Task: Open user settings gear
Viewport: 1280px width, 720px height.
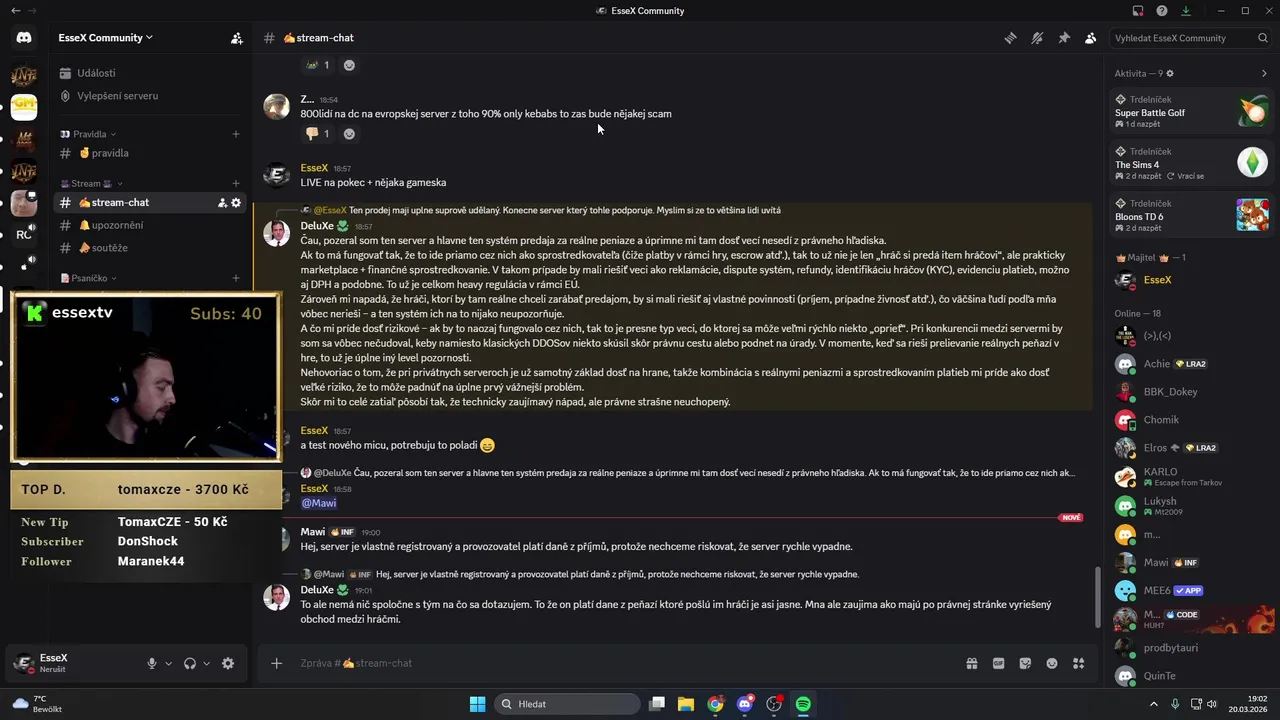Action: click(x=228, y=663)
